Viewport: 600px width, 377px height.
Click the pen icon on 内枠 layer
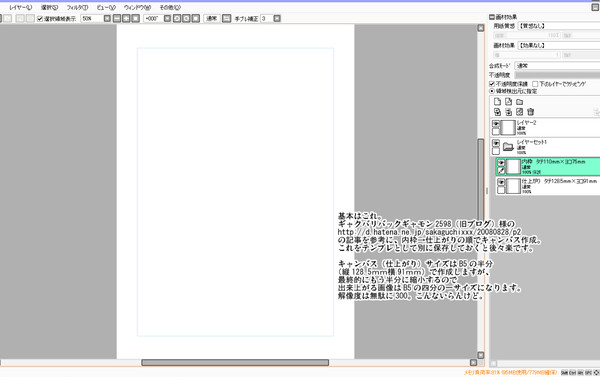501,171
